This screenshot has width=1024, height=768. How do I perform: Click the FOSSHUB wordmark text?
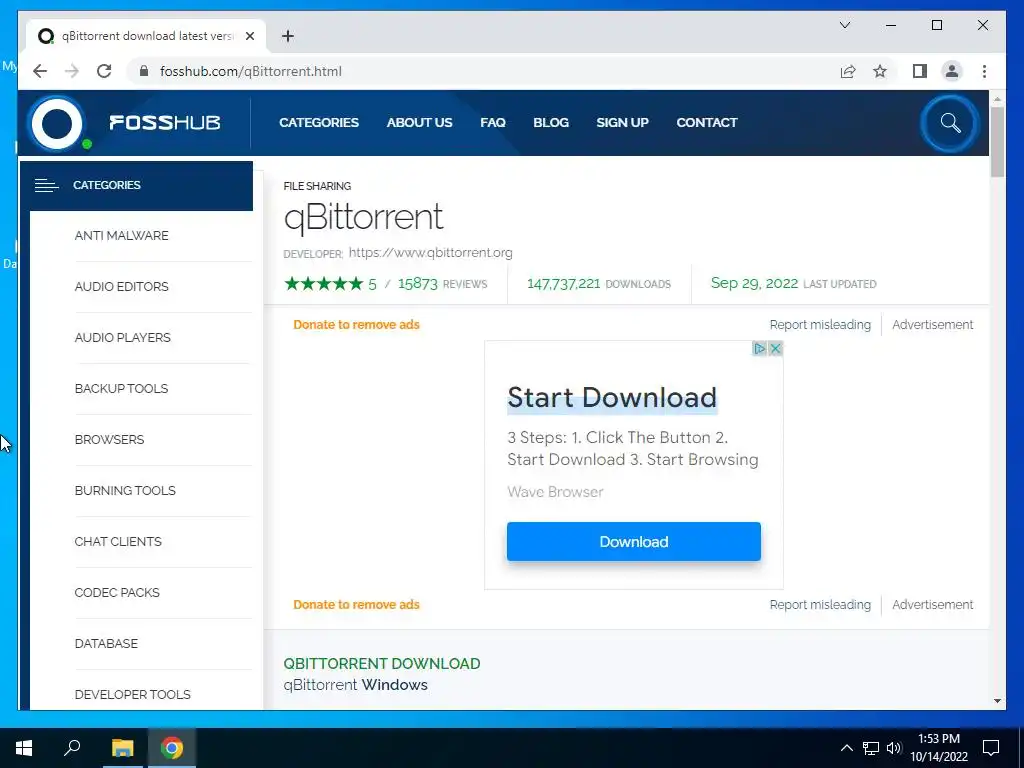pyautogui.click(x=165, y=123)
